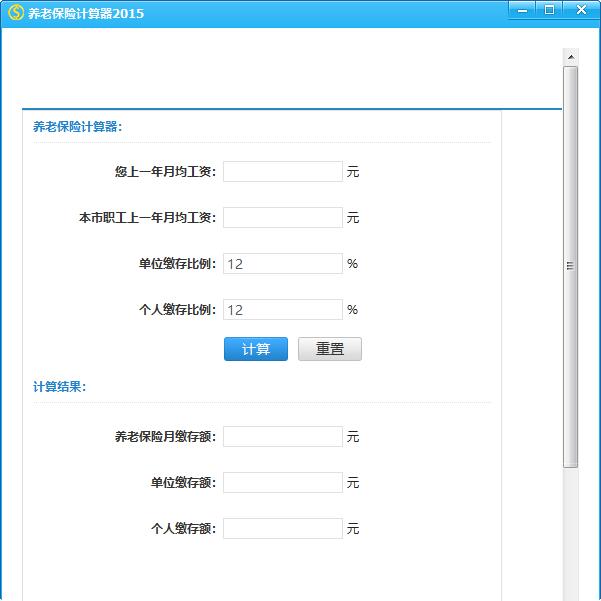Click the 个人缴存额 label text

coord(183,529)
